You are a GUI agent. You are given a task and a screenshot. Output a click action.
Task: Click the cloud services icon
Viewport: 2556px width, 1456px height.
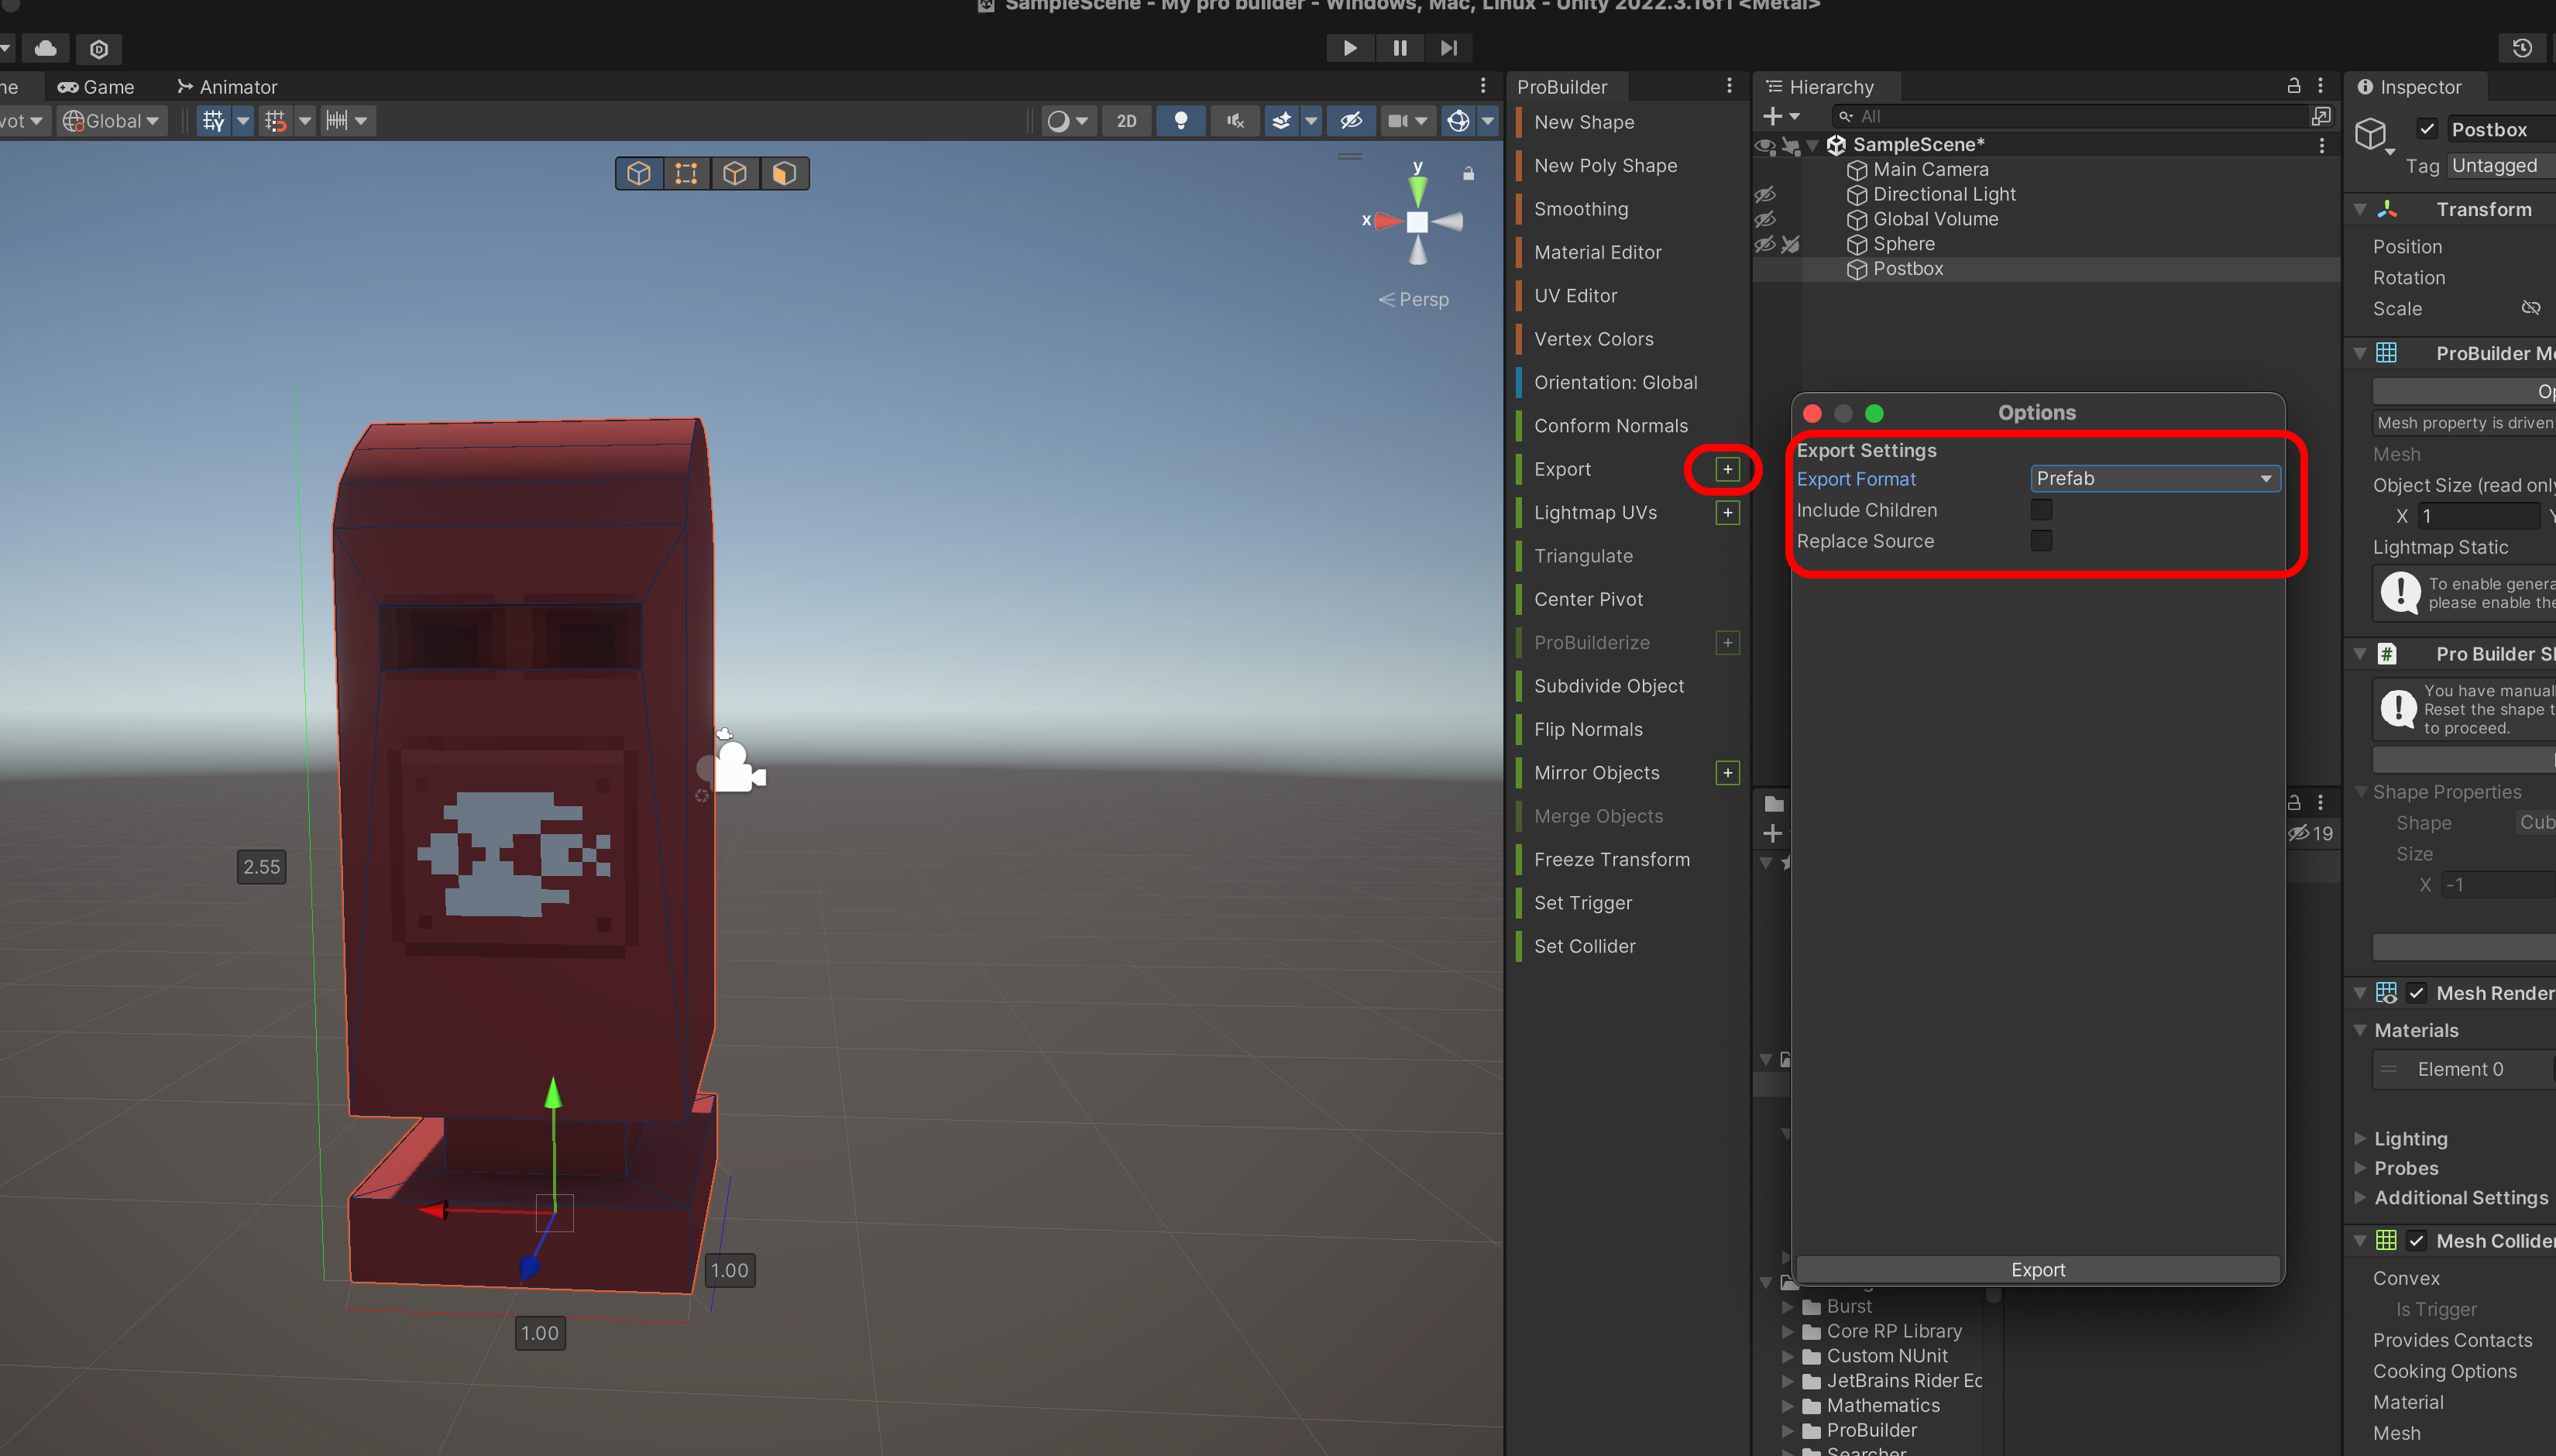point(46,48)
